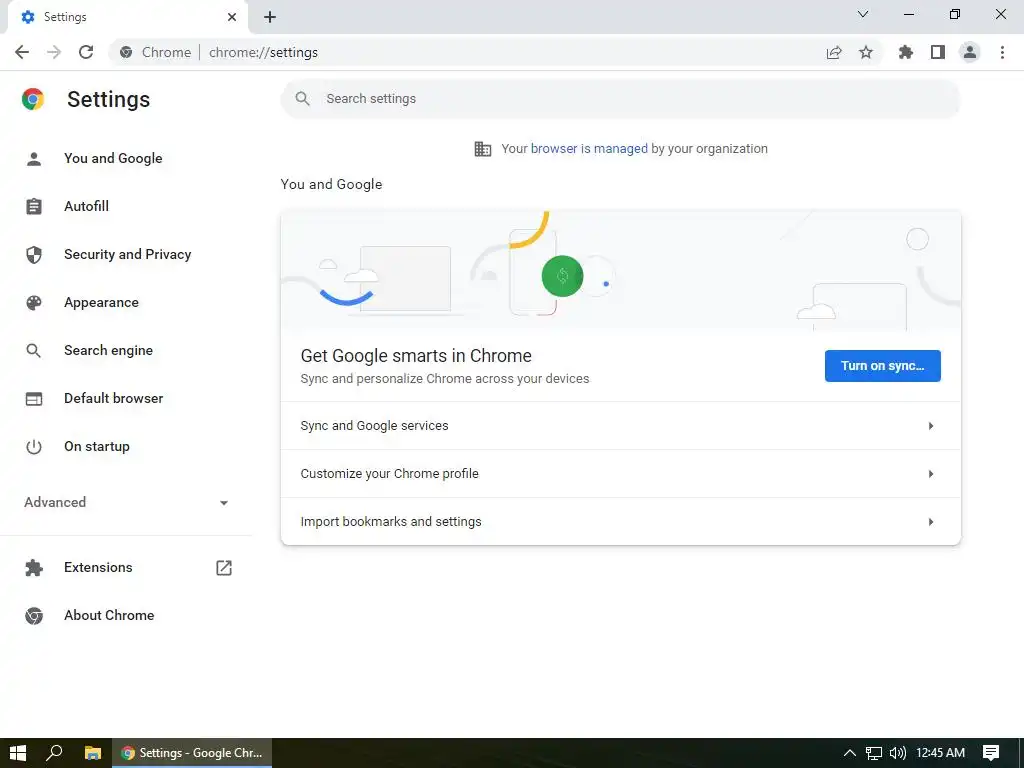
Task: Click the On startup power icon
Action: click(34, 447)
